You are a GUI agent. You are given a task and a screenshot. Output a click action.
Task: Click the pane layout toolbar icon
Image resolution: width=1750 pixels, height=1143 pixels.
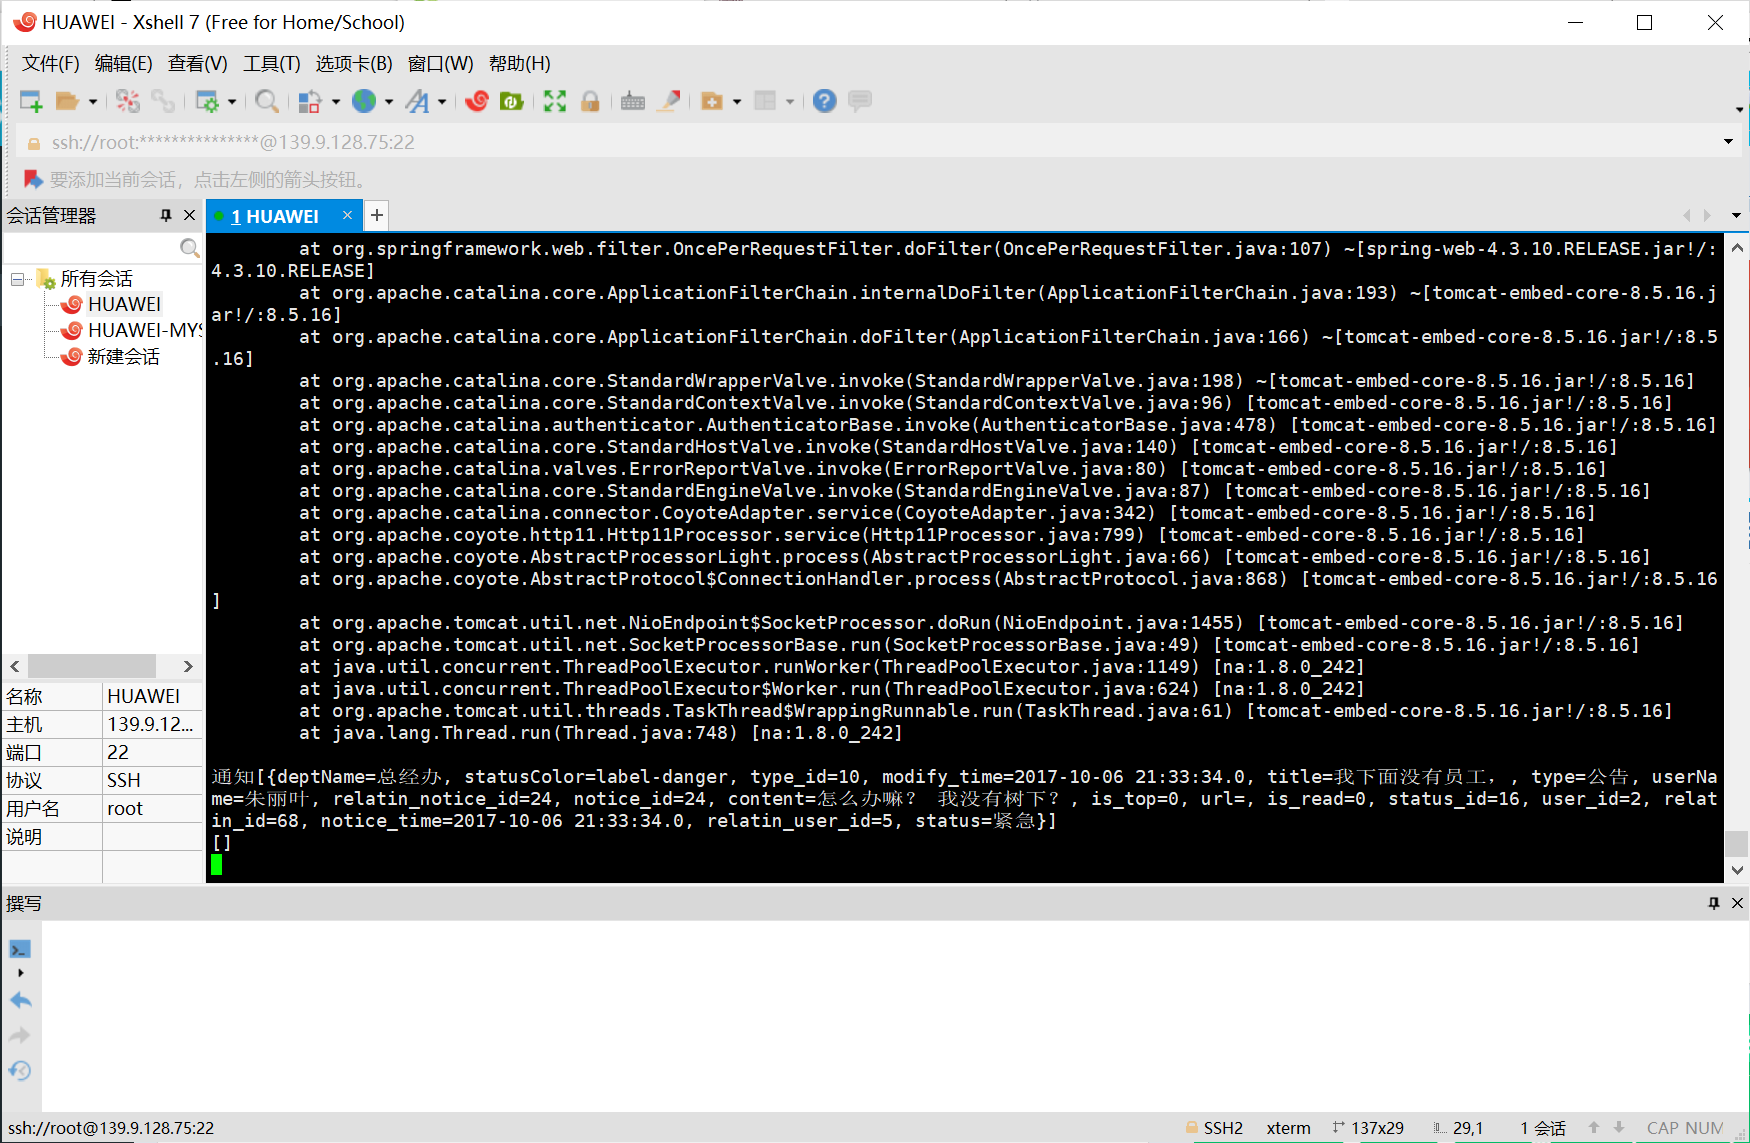coord(765,101)
